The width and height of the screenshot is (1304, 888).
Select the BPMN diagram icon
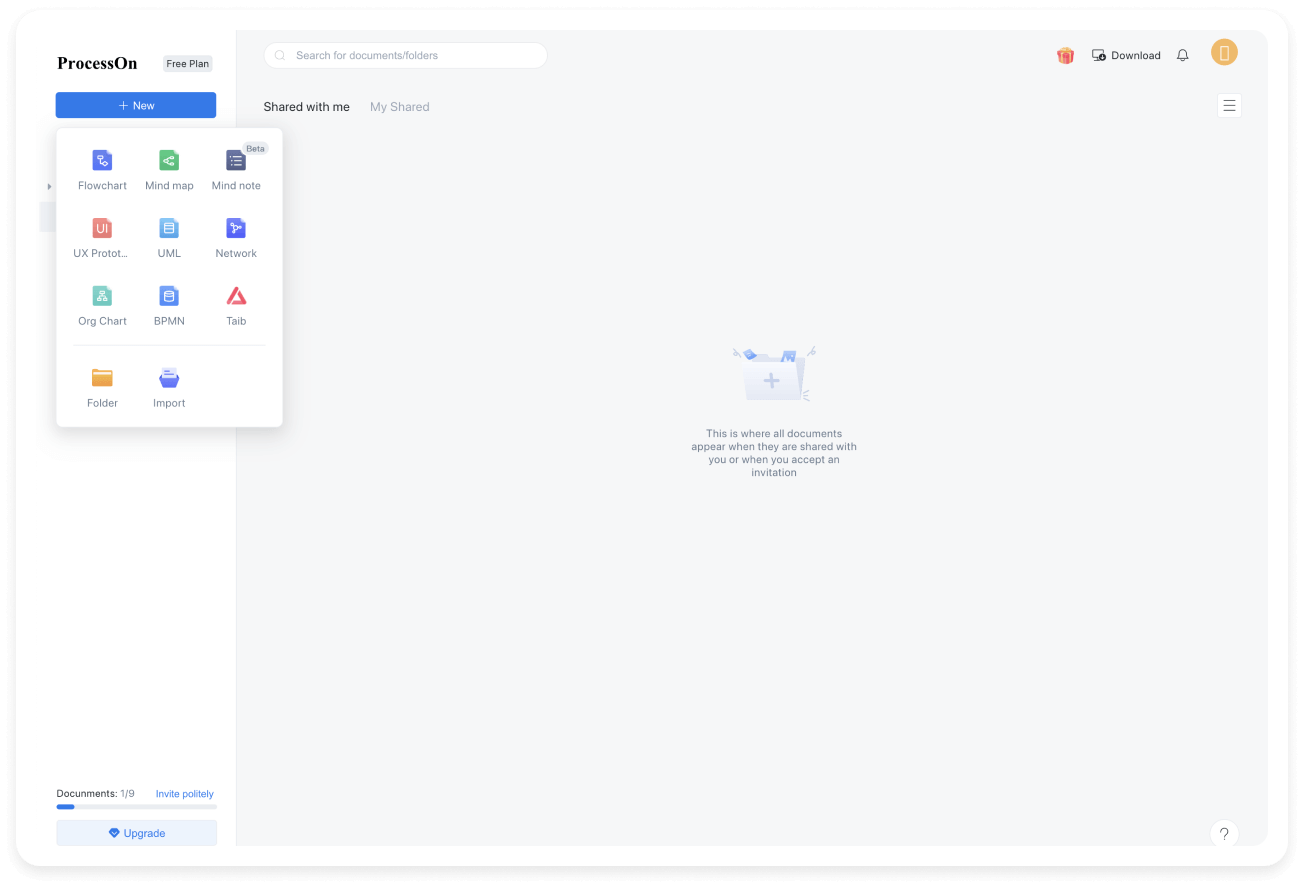point(169,296)
